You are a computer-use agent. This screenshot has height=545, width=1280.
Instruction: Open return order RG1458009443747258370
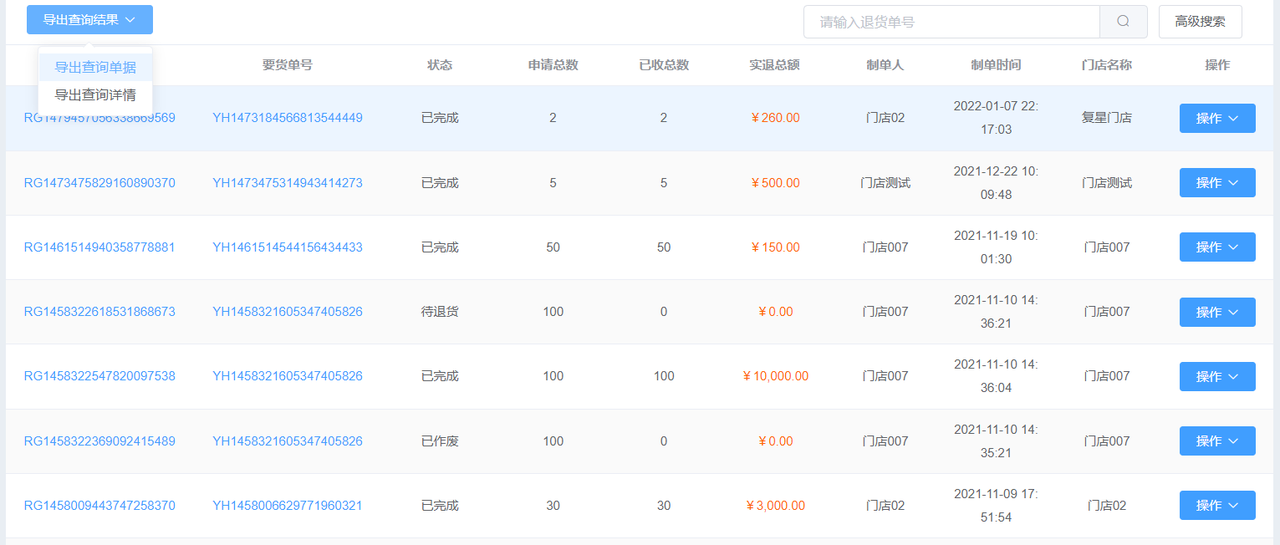100,506
